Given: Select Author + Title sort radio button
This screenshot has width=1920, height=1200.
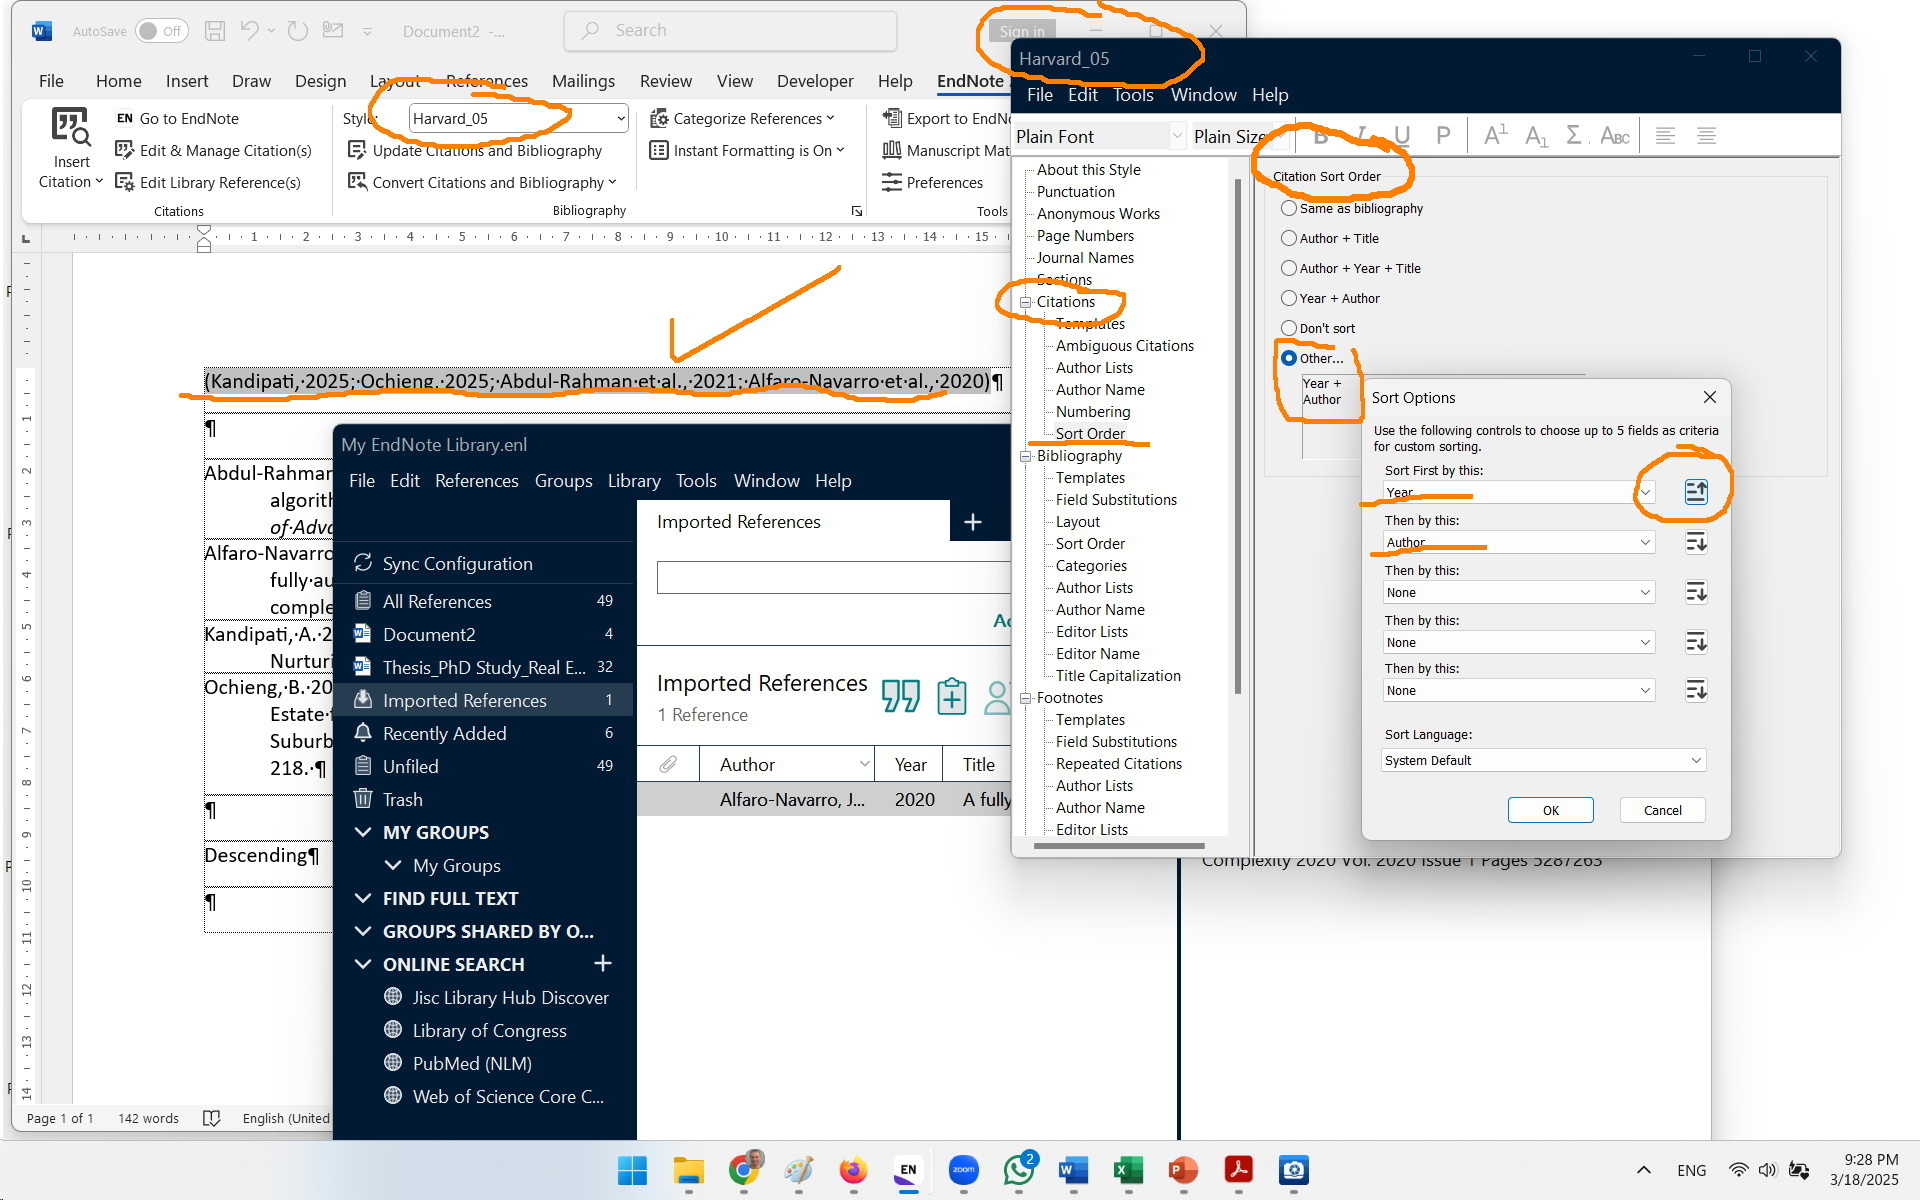Looking at the screenshot, I should coord(1289,238).
